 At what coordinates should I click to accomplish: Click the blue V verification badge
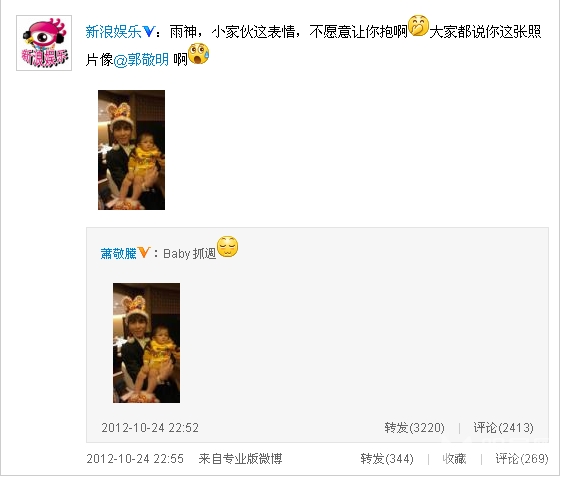[x=148, y=32]
